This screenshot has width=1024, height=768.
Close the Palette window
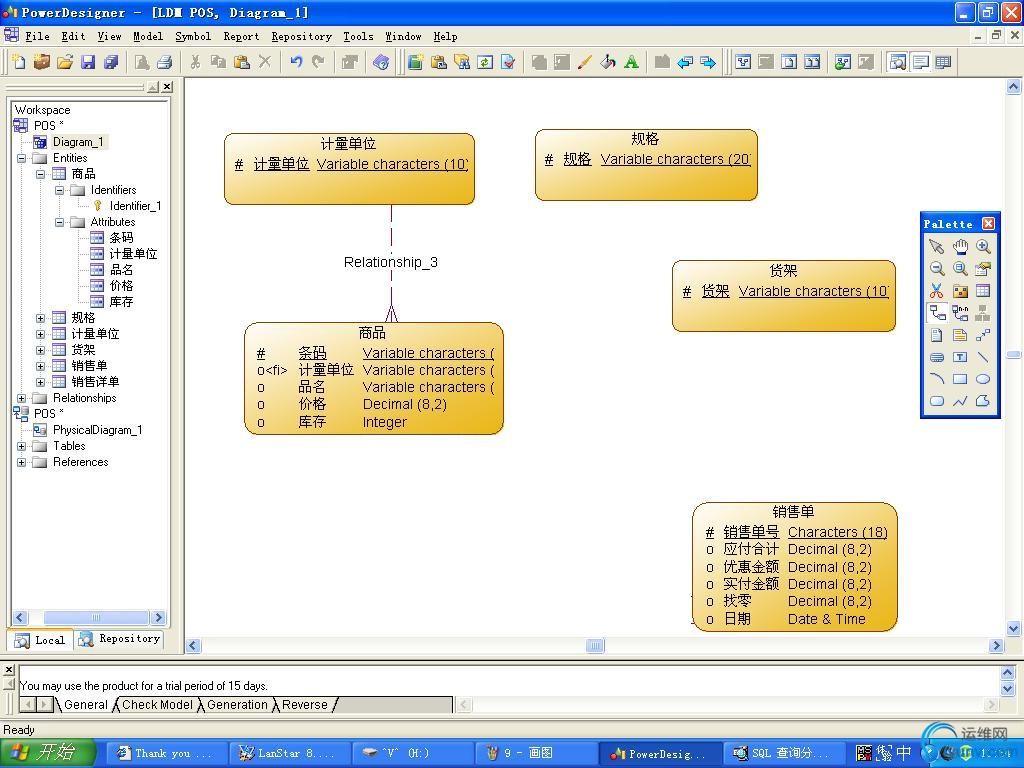pyautogui.click(x=988, y=223)
